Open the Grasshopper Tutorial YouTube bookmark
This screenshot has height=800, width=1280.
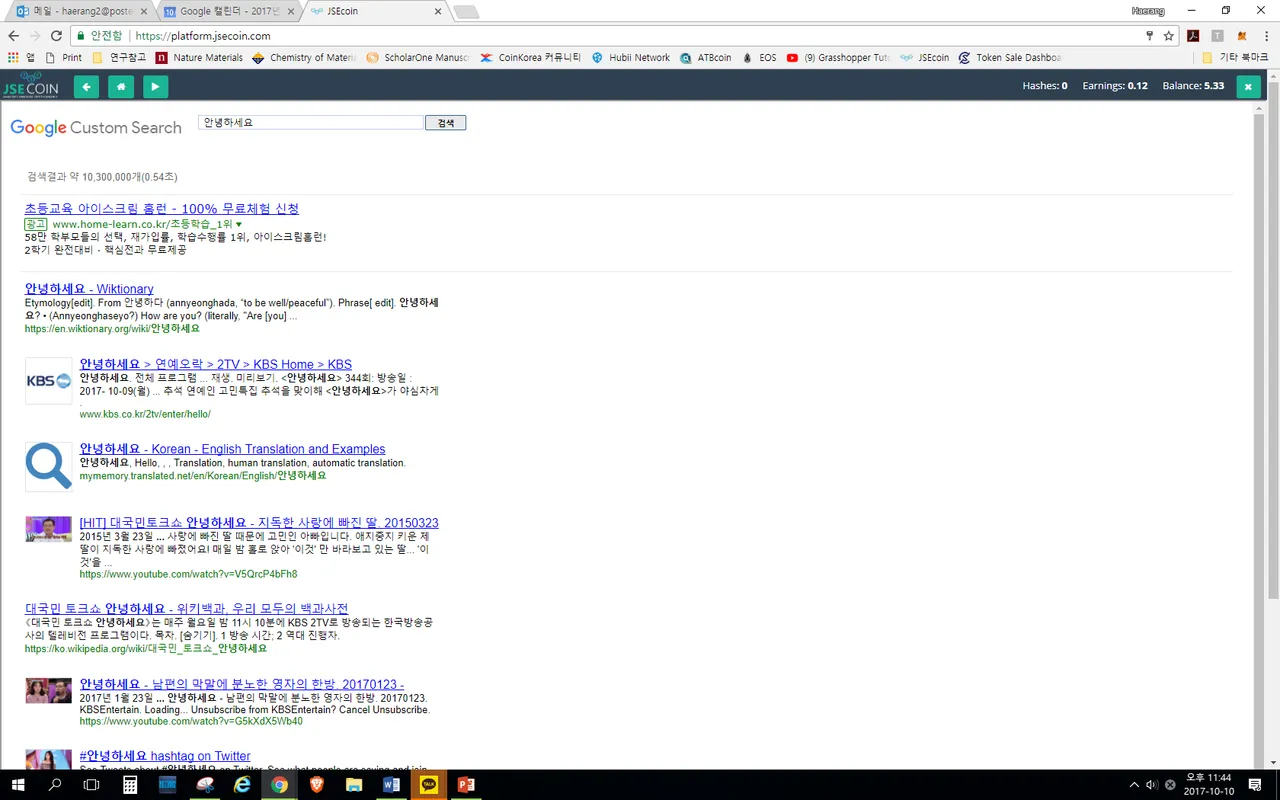(x=838, y=58)
